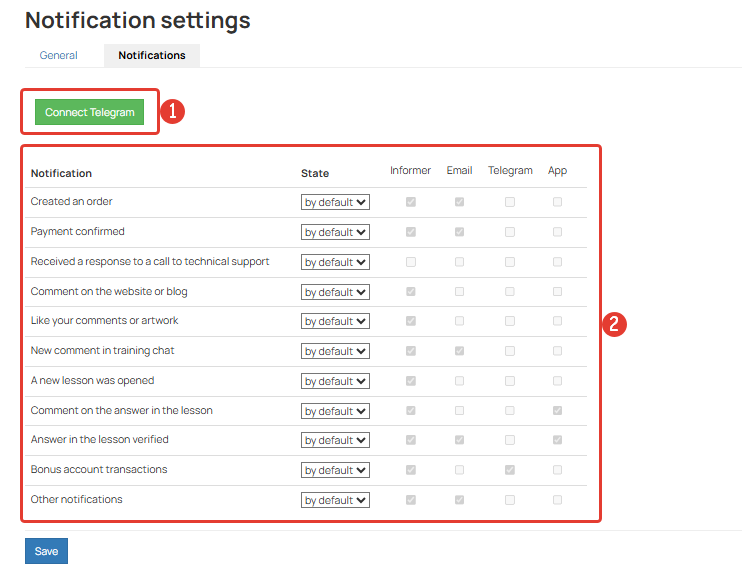Toggle App checkbox for Comment on the answer in the lesson
This screenshot has width=742, height=570.
coord(557,410)
